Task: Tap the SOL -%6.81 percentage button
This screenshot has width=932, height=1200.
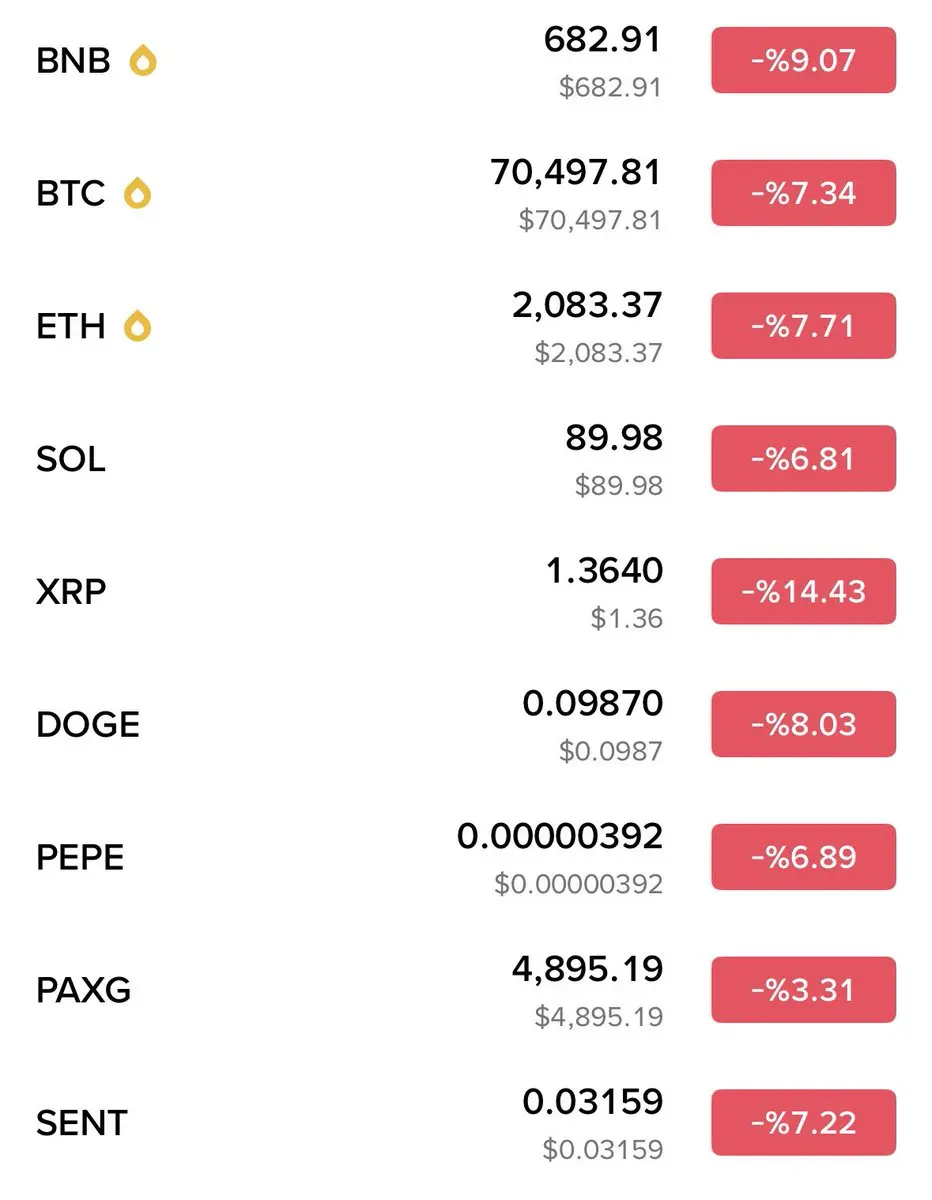Action: click(x=803, y=459)
